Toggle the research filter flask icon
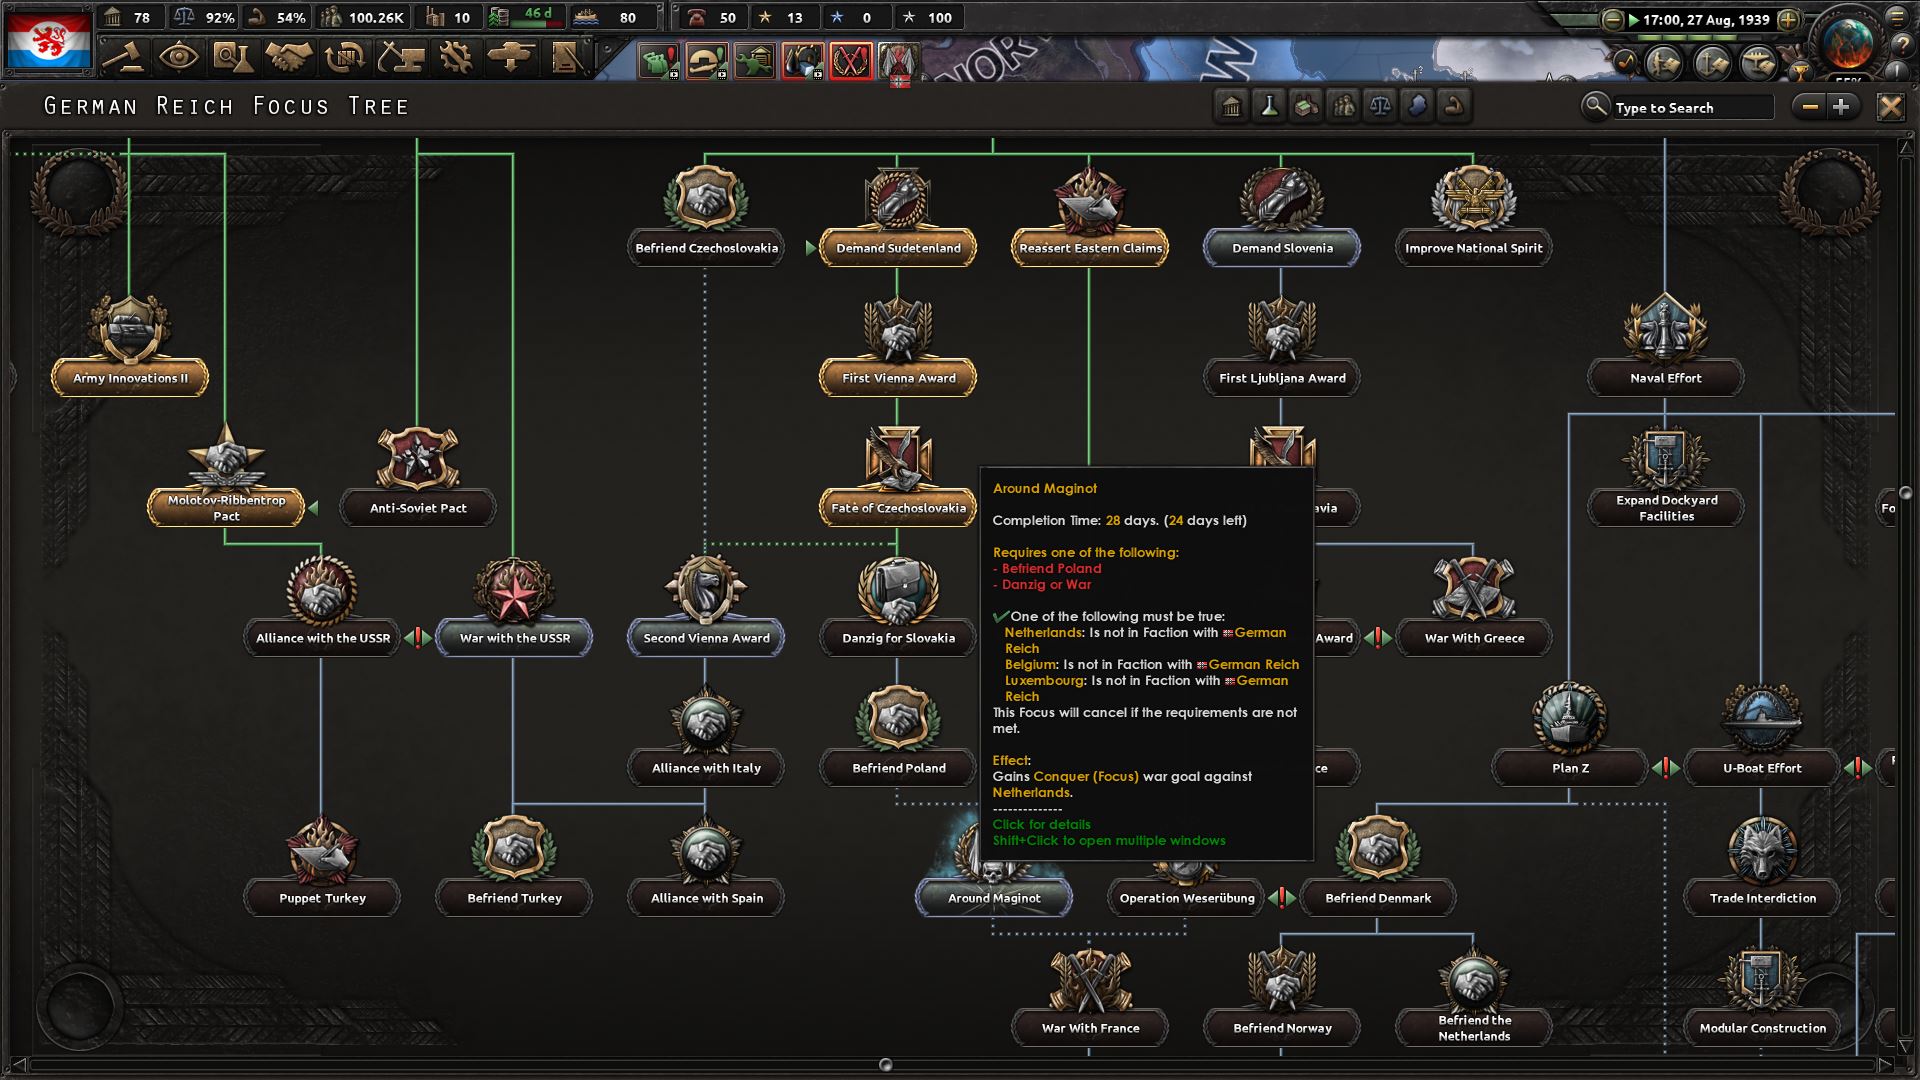The height and width of the screenshot is (1080, 1920). (x=1269, y=106)
